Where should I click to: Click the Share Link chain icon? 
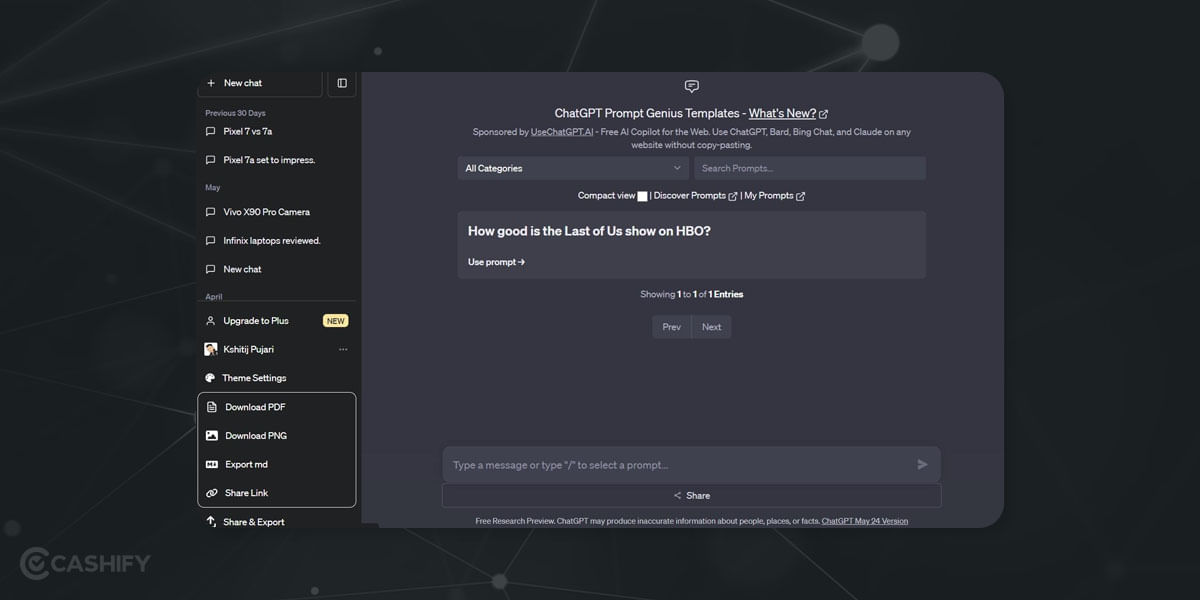[212, 493]
